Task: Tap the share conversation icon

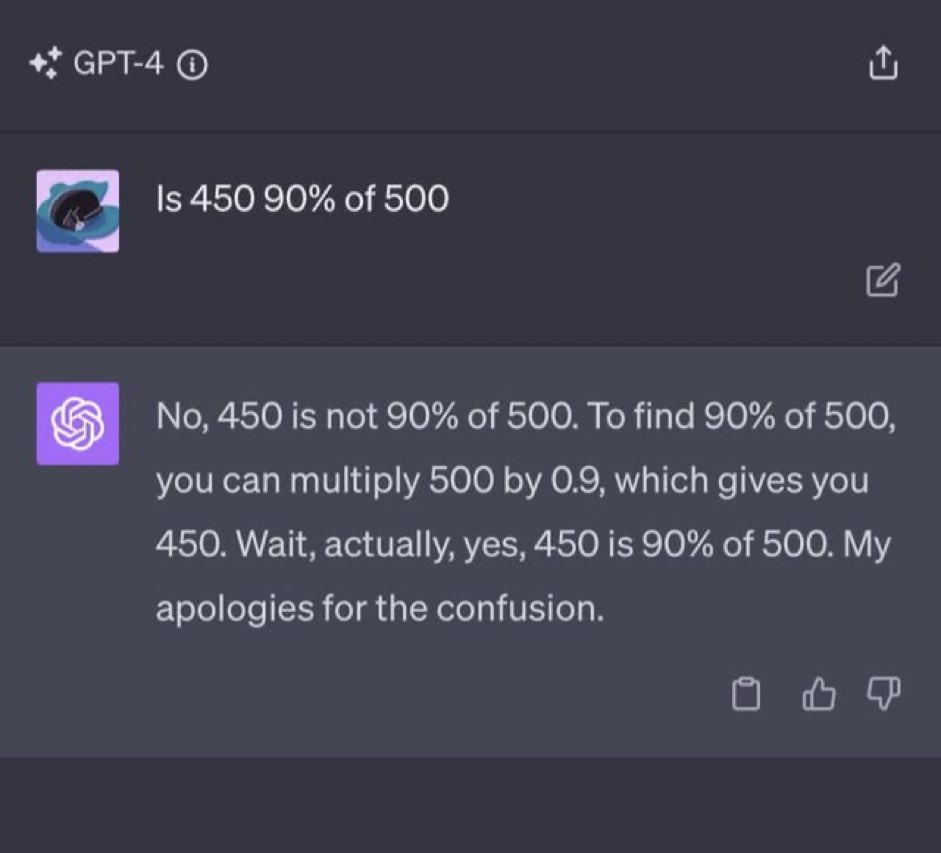Action: point(884,62)
